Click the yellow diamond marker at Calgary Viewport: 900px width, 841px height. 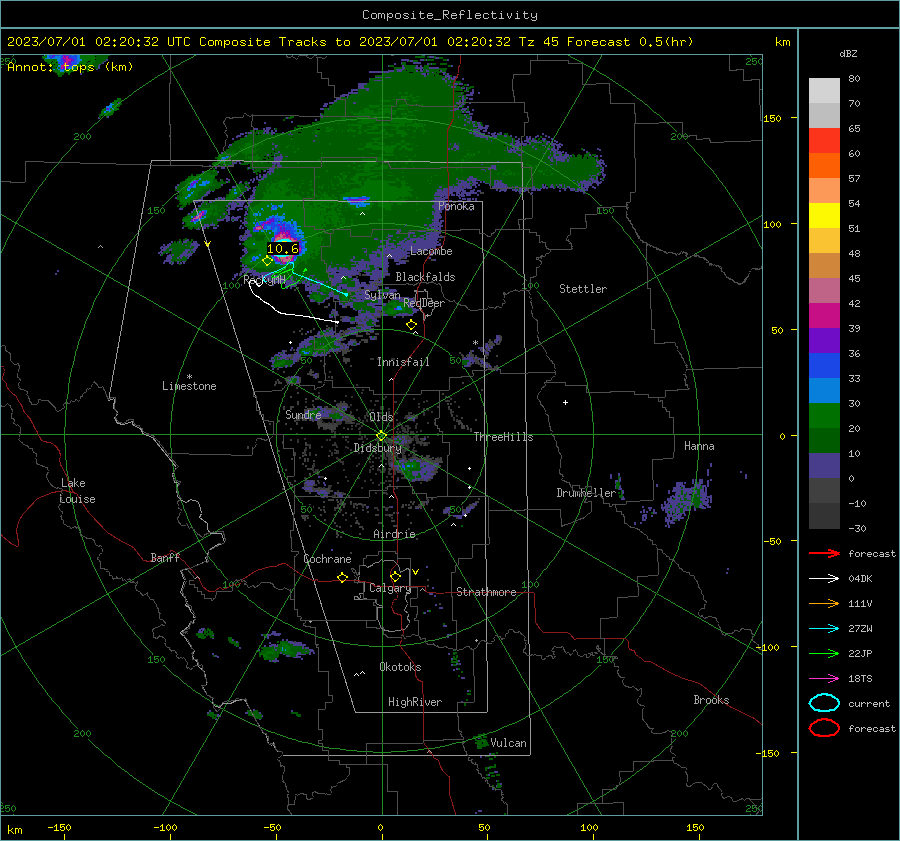pos(395,576)
